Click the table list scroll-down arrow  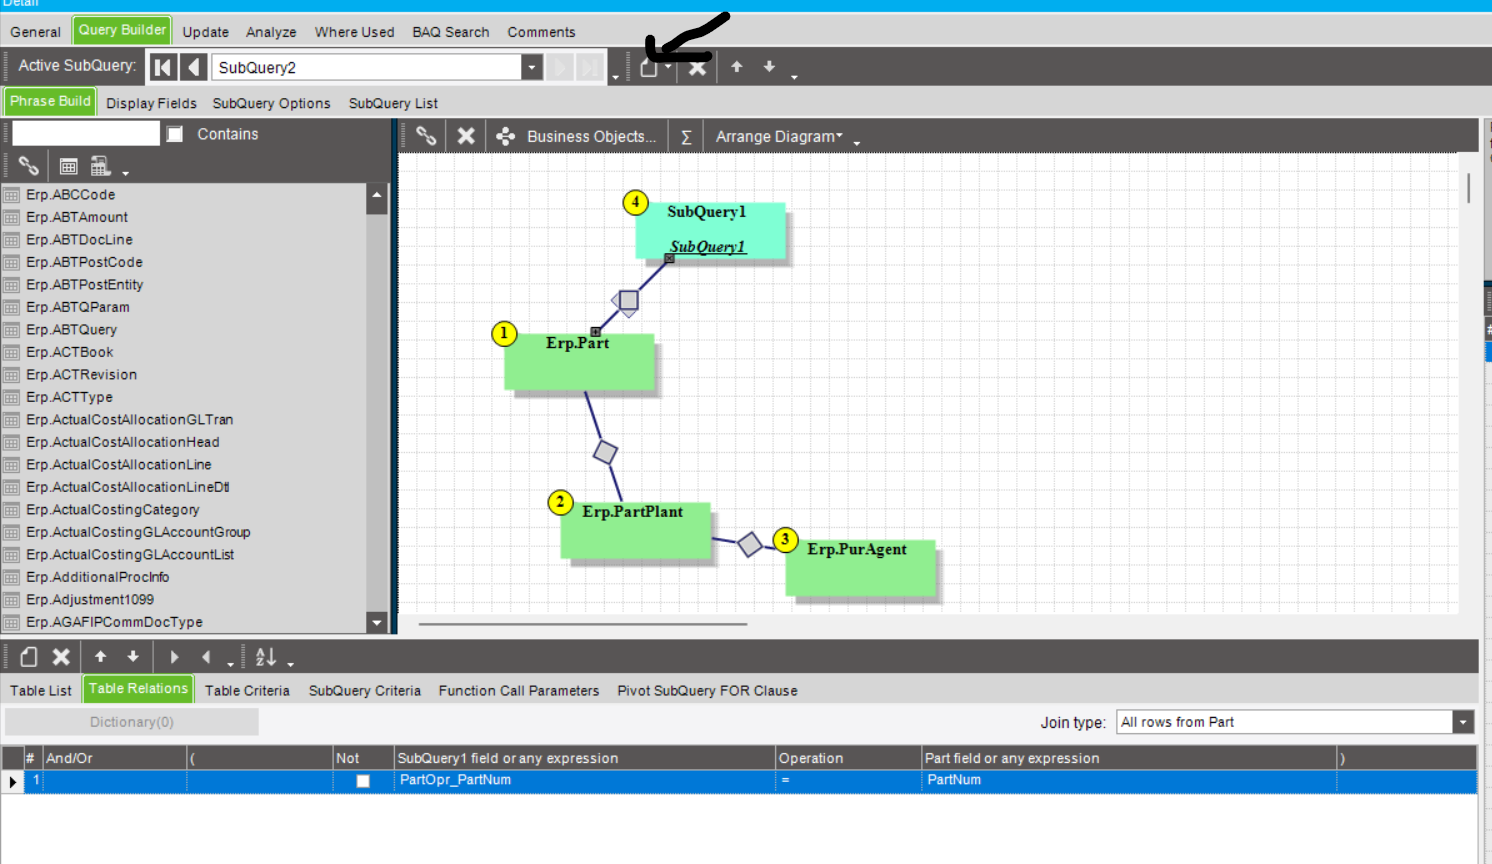click(377, 622)
